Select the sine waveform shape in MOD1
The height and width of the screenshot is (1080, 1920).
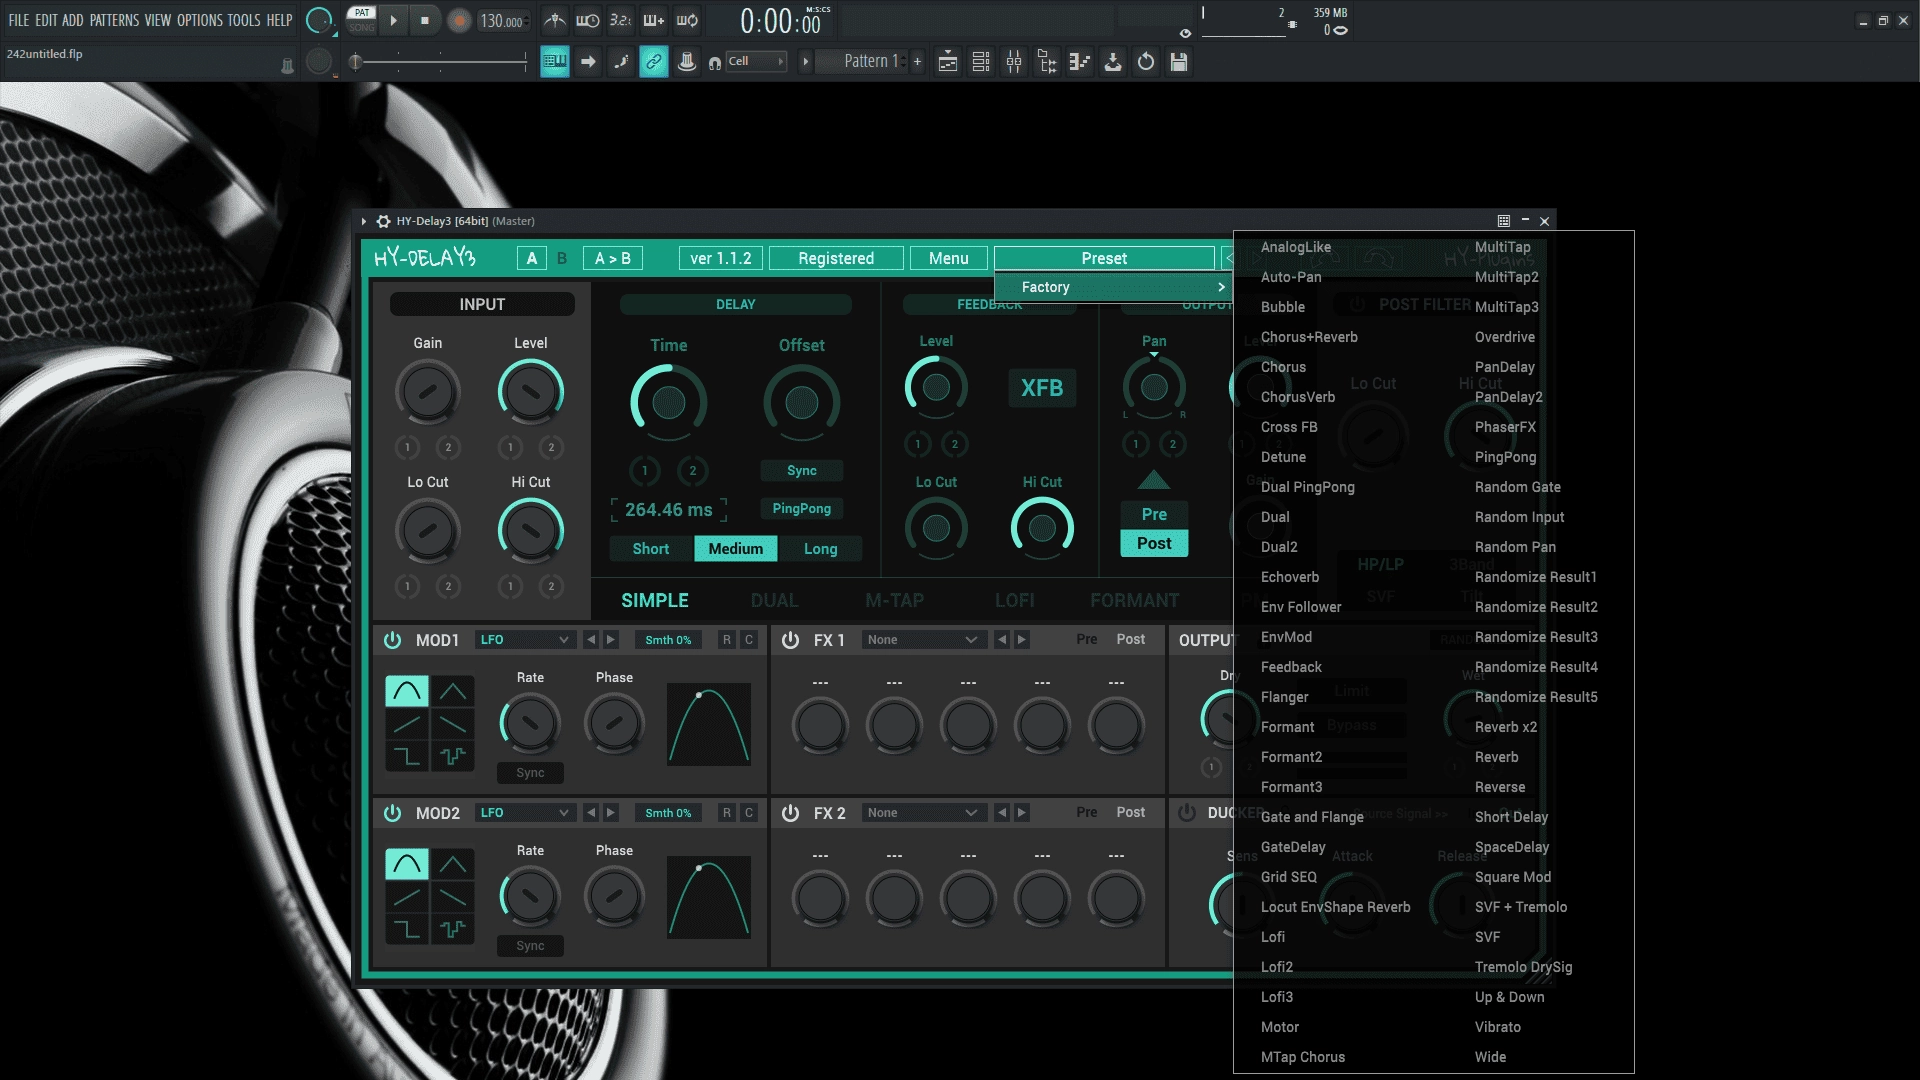(407, 691)
